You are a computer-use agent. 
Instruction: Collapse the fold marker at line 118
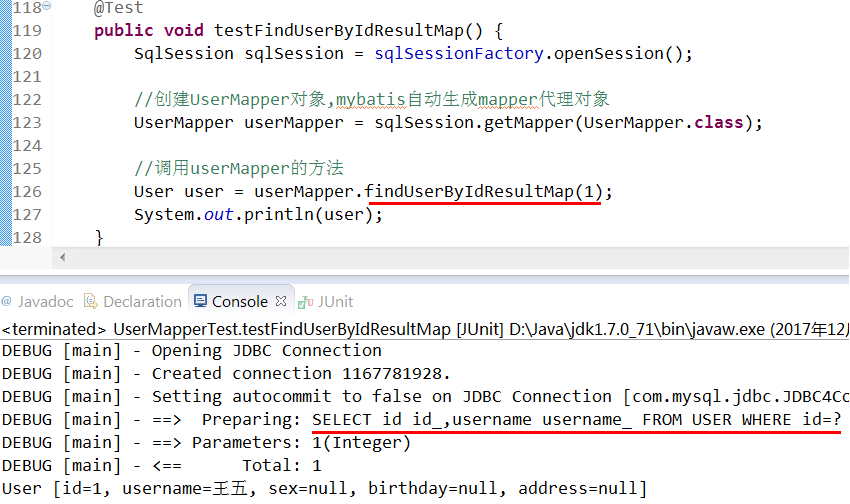click(x=47, y=5)
